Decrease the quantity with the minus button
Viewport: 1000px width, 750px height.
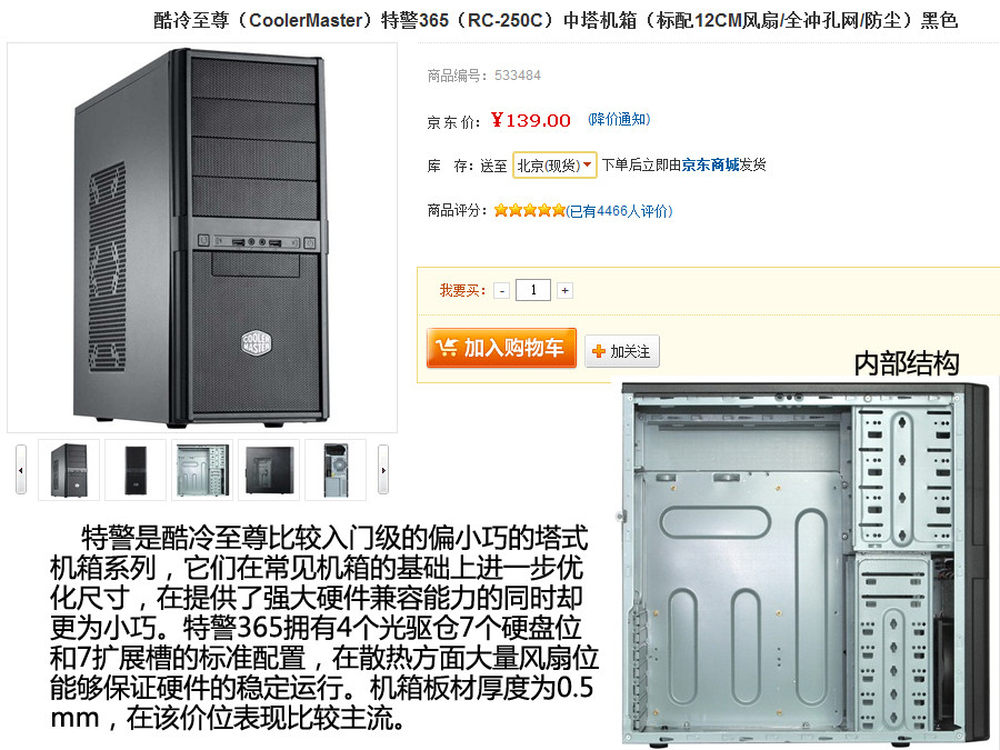502,291
